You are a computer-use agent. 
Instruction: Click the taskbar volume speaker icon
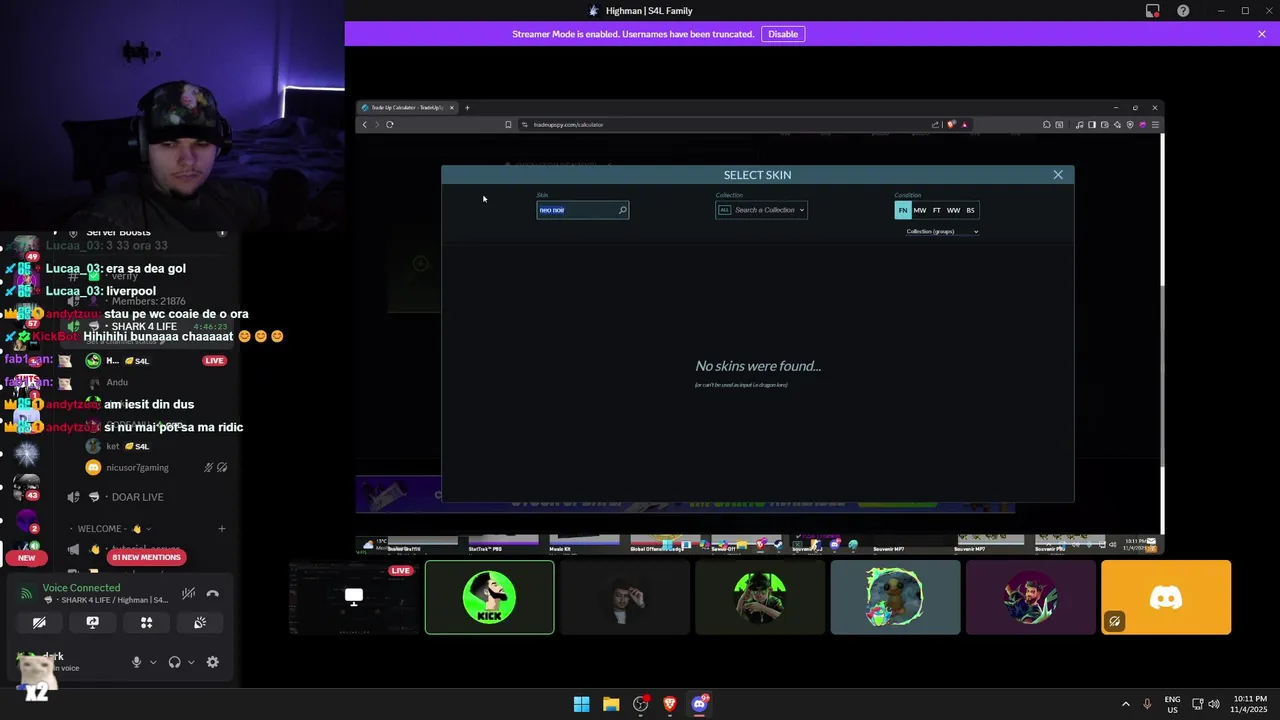point(1214,704)
